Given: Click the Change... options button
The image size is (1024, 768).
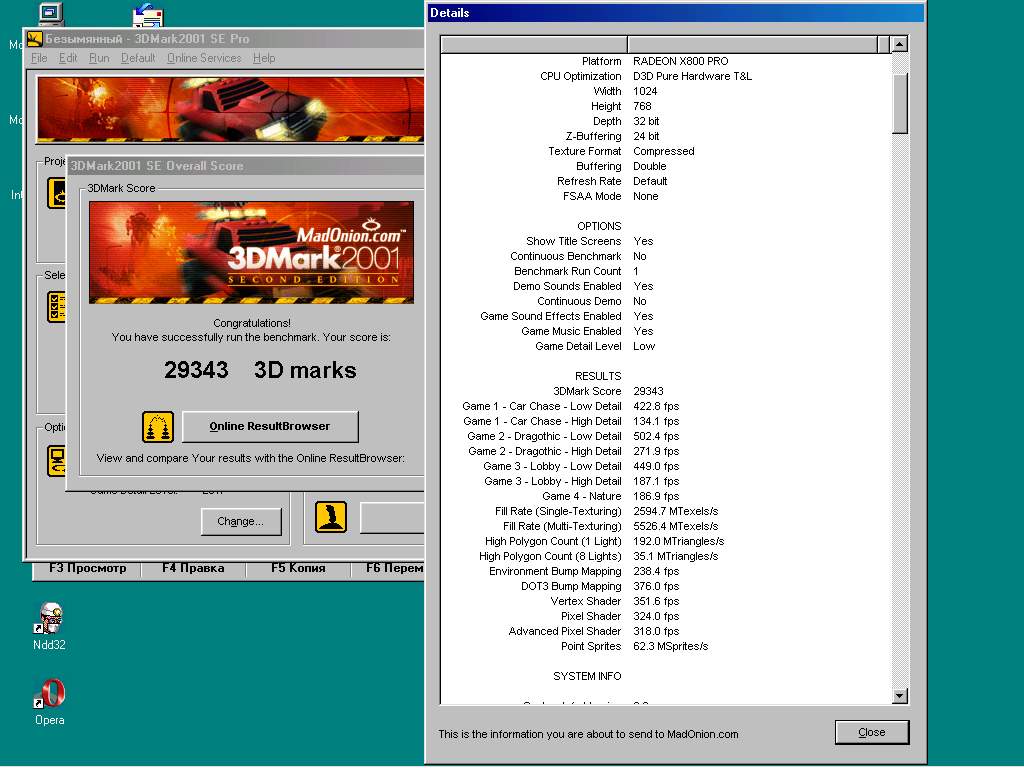Looking at the screenshot, I should (x=241, y=521).
